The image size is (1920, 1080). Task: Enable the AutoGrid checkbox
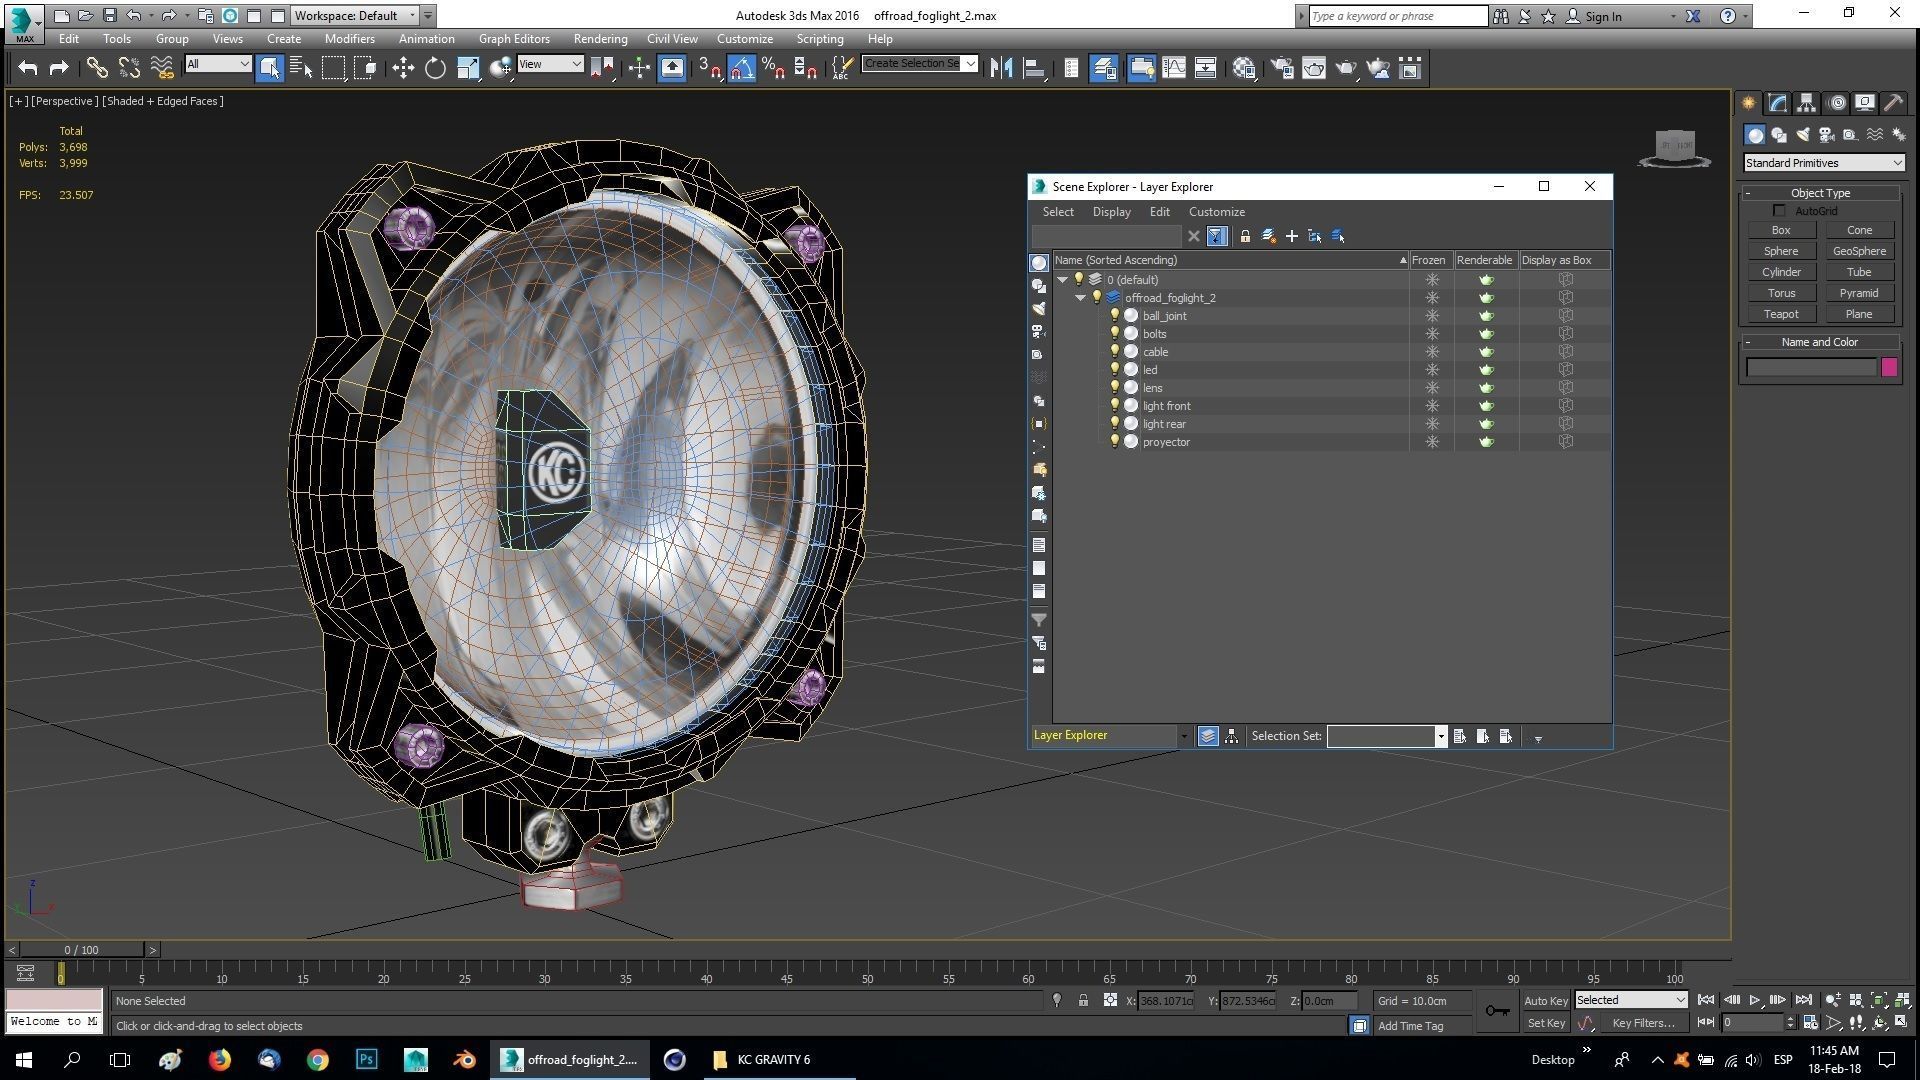pos(1779,211)
